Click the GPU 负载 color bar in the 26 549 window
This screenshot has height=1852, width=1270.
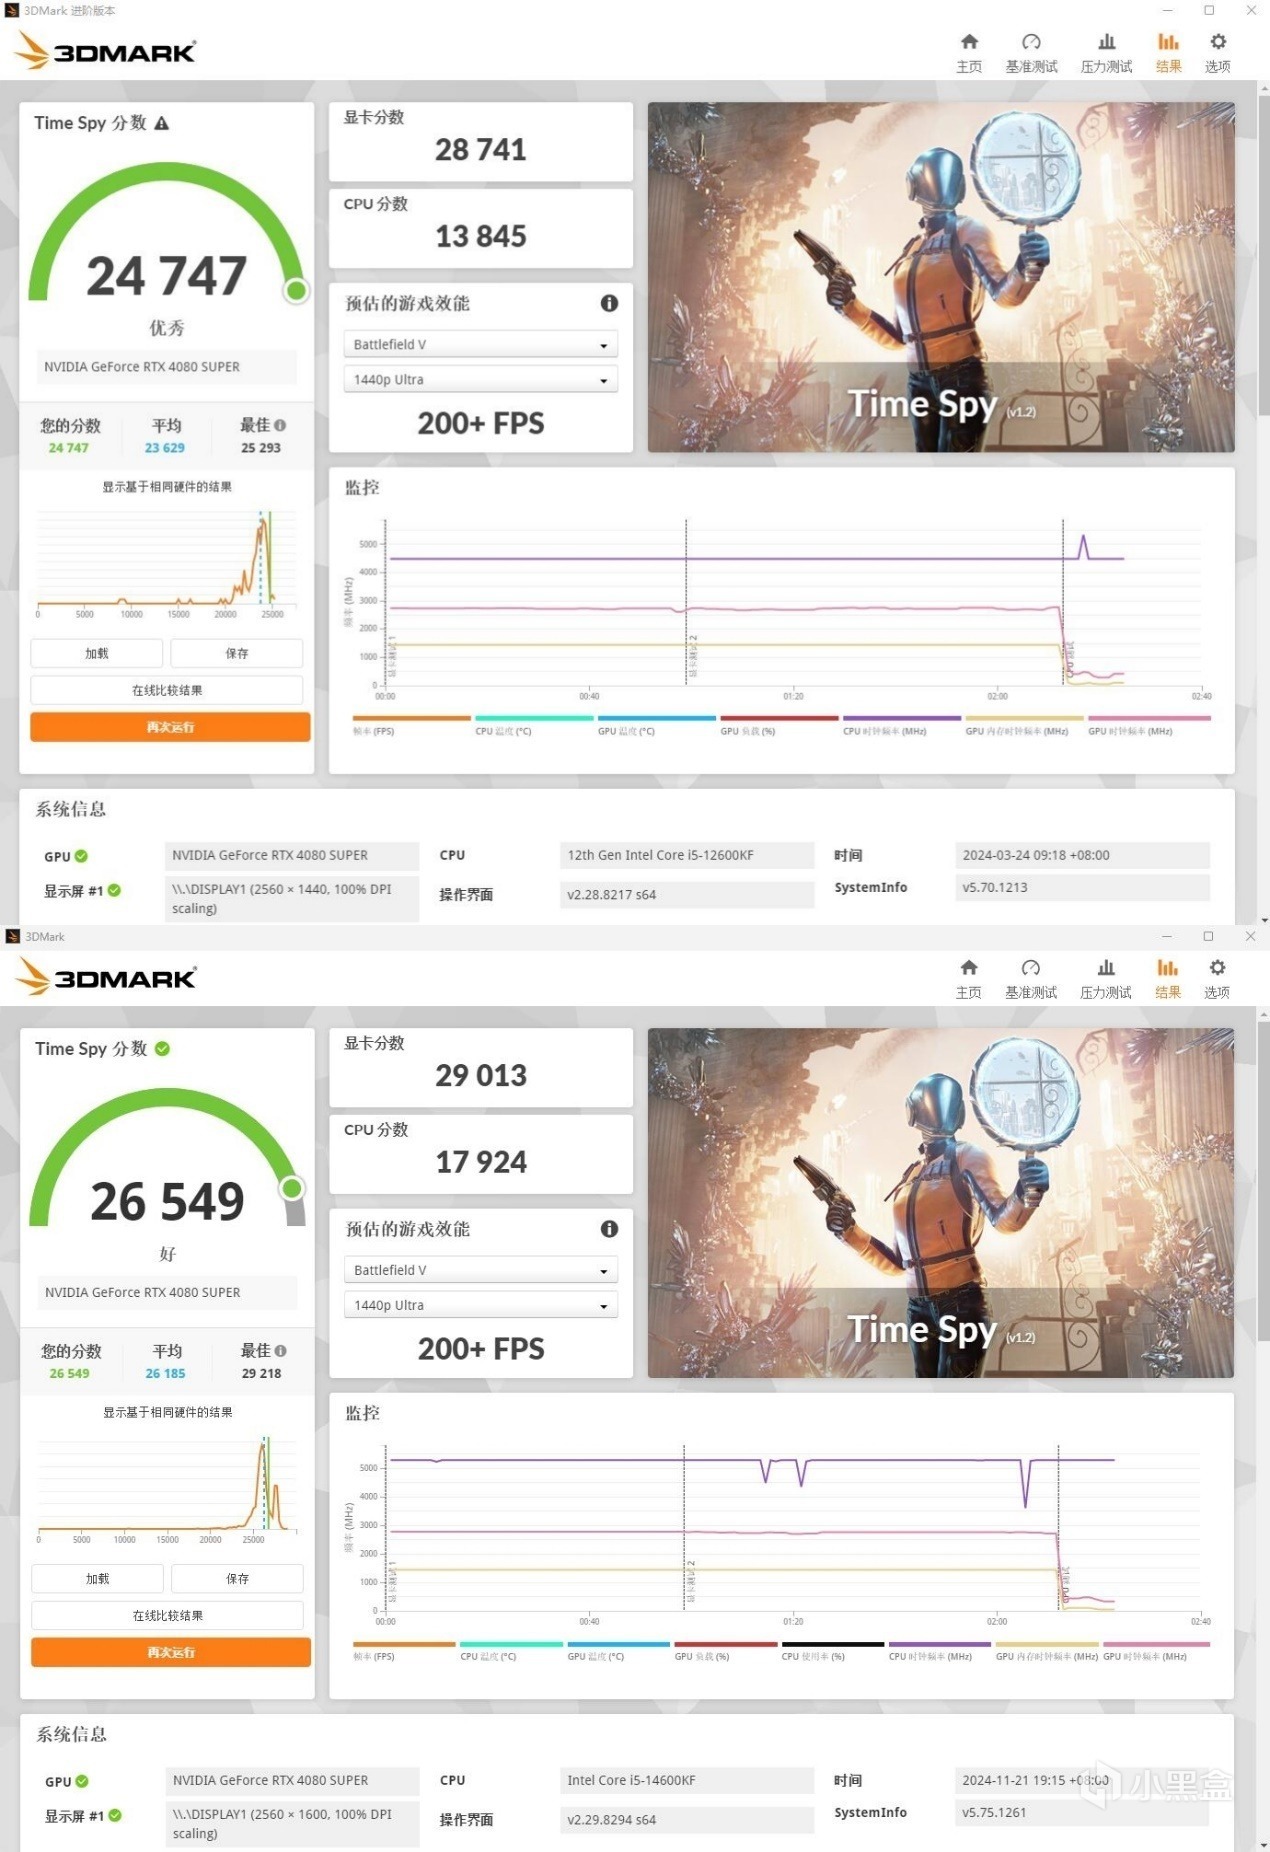click(726, 1644)
